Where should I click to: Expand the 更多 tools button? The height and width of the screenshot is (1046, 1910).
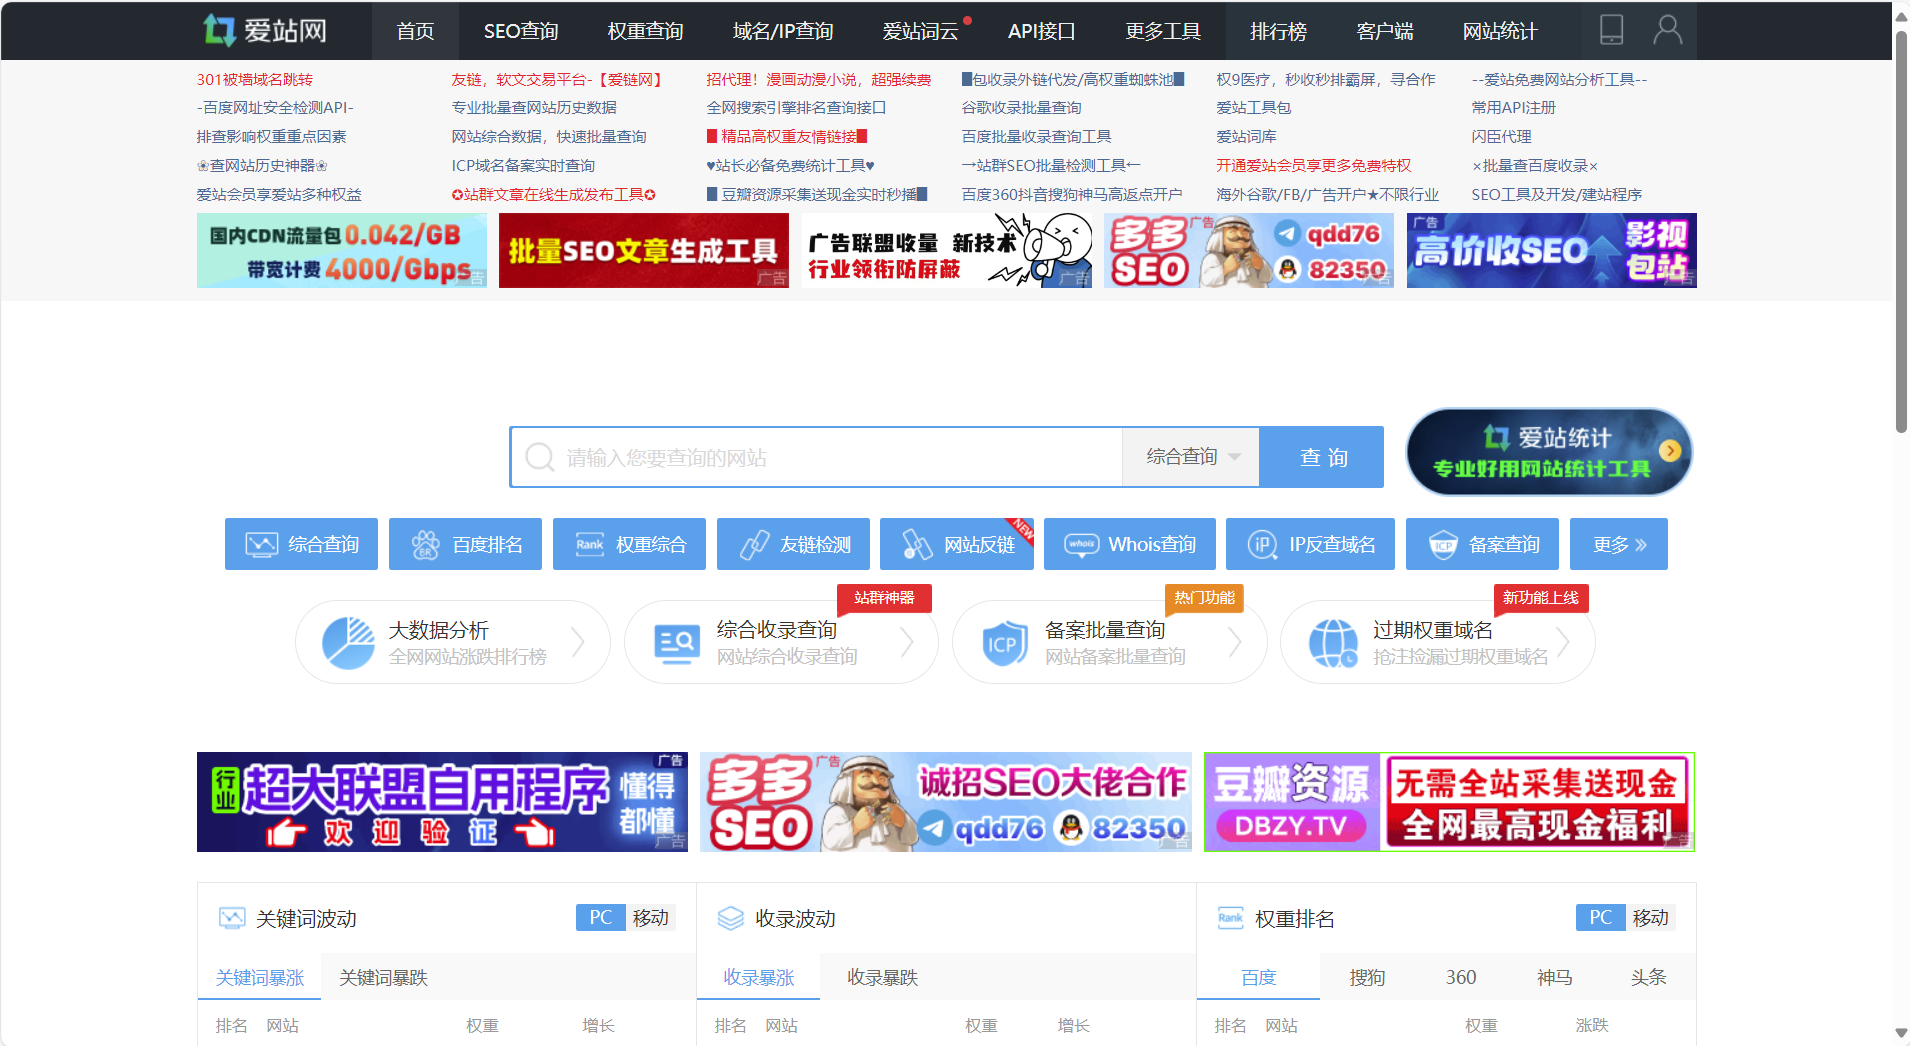point(1618,544)
